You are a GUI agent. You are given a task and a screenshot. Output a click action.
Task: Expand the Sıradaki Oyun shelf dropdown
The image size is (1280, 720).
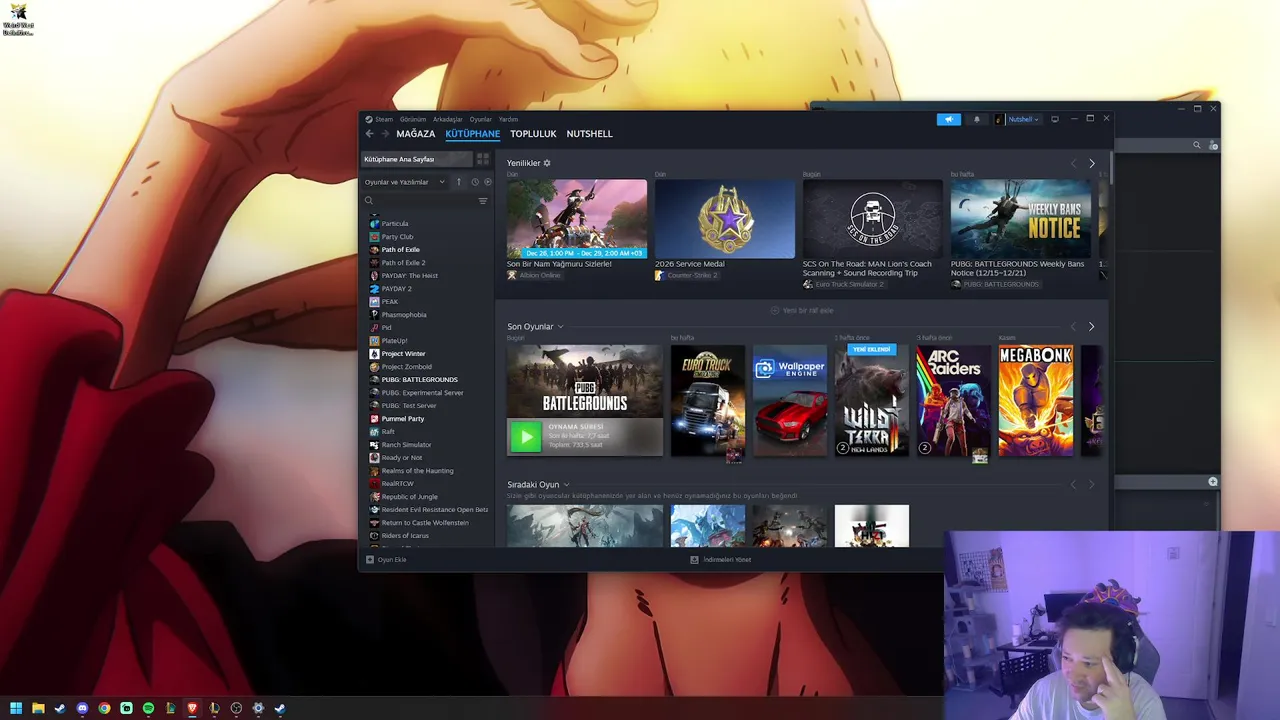click(x=566, y=485)
